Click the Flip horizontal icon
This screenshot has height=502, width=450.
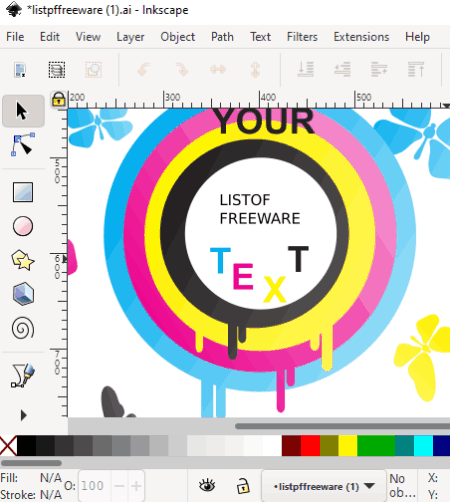pyautogui.click(x=218, y=70)
